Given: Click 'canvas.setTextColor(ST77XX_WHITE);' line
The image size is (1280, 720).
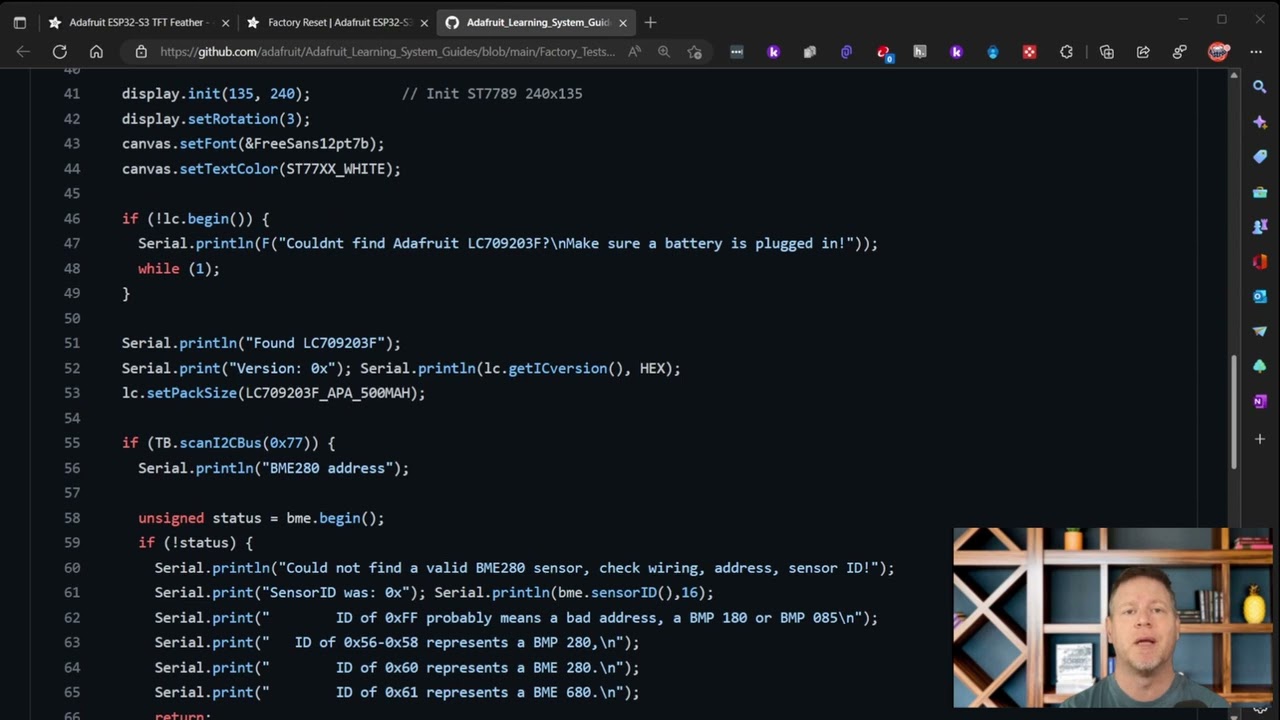Looking at the screenshot, I should [261, 169].
